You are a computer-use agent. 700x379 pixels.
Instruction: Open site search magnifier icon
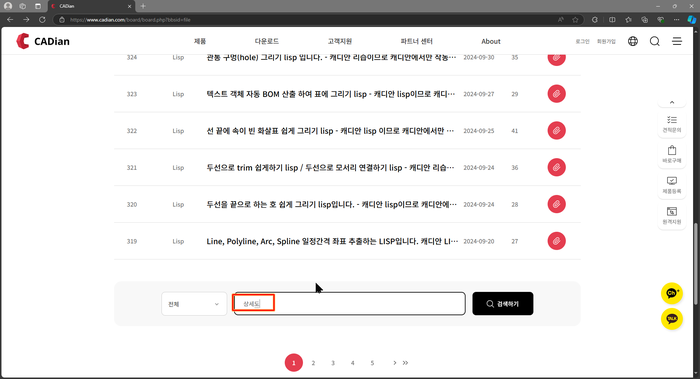point(654,41)
